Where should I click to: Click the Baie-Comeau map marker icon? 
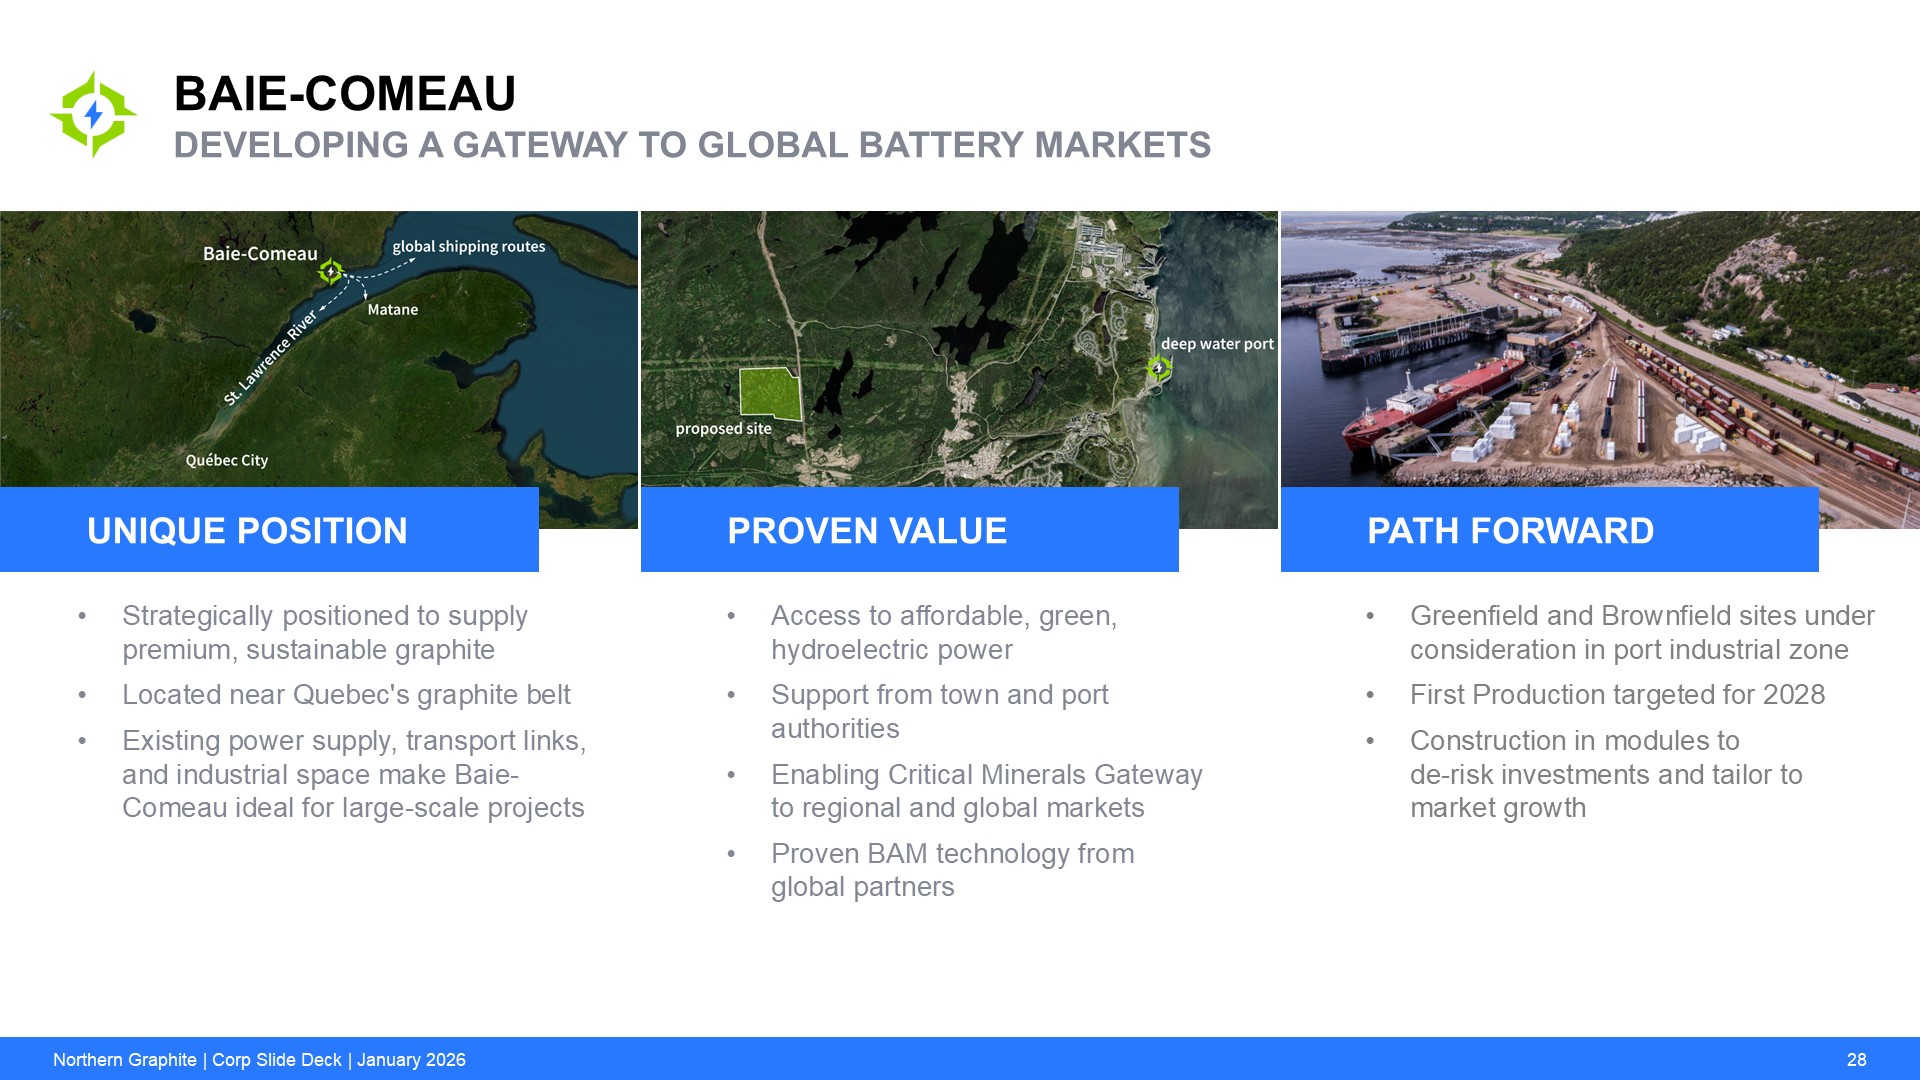[330, 271]
